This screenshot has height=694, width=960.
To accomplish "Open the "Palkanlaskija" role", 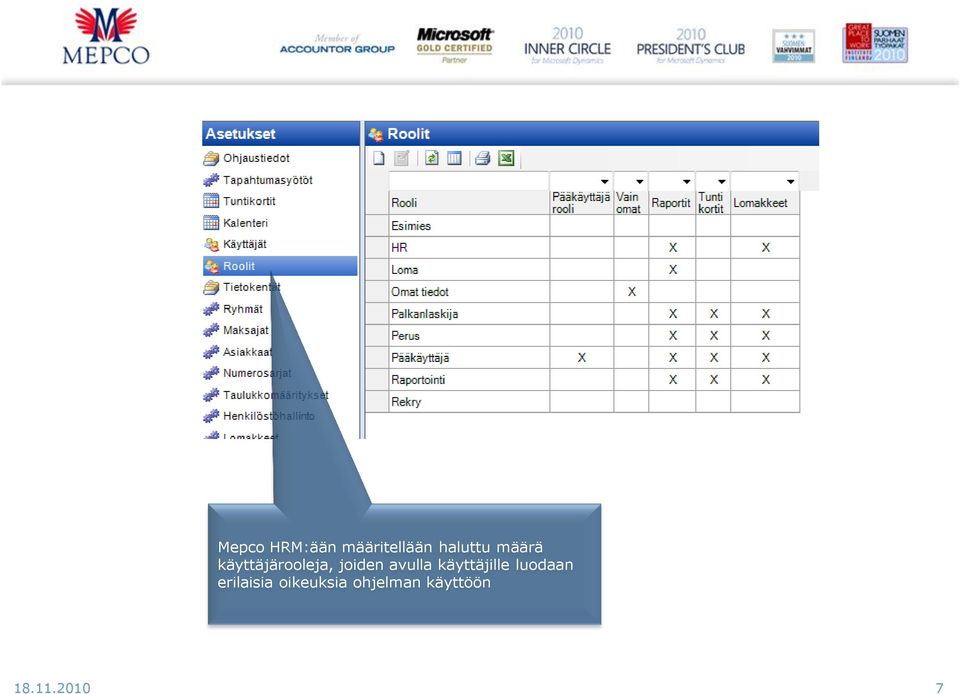I will coord(424,314).
